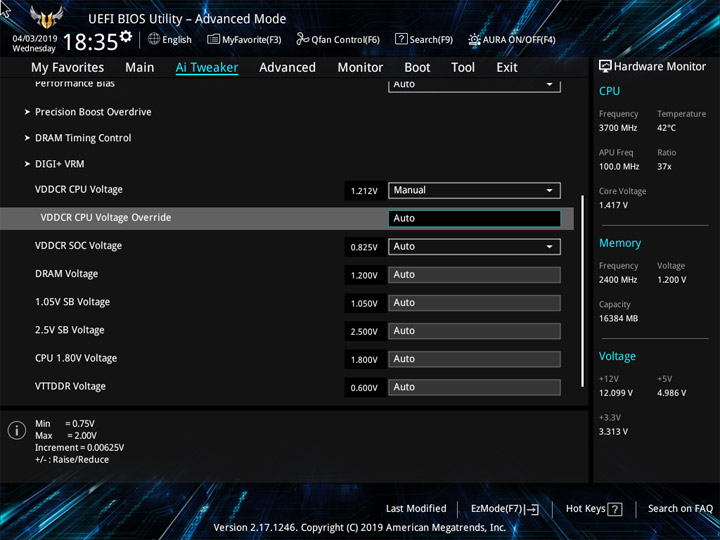The height and width of the screenshot is (540, 720).
Task: Click the TUF logo emblem
Action: click(x=46, y=17)
